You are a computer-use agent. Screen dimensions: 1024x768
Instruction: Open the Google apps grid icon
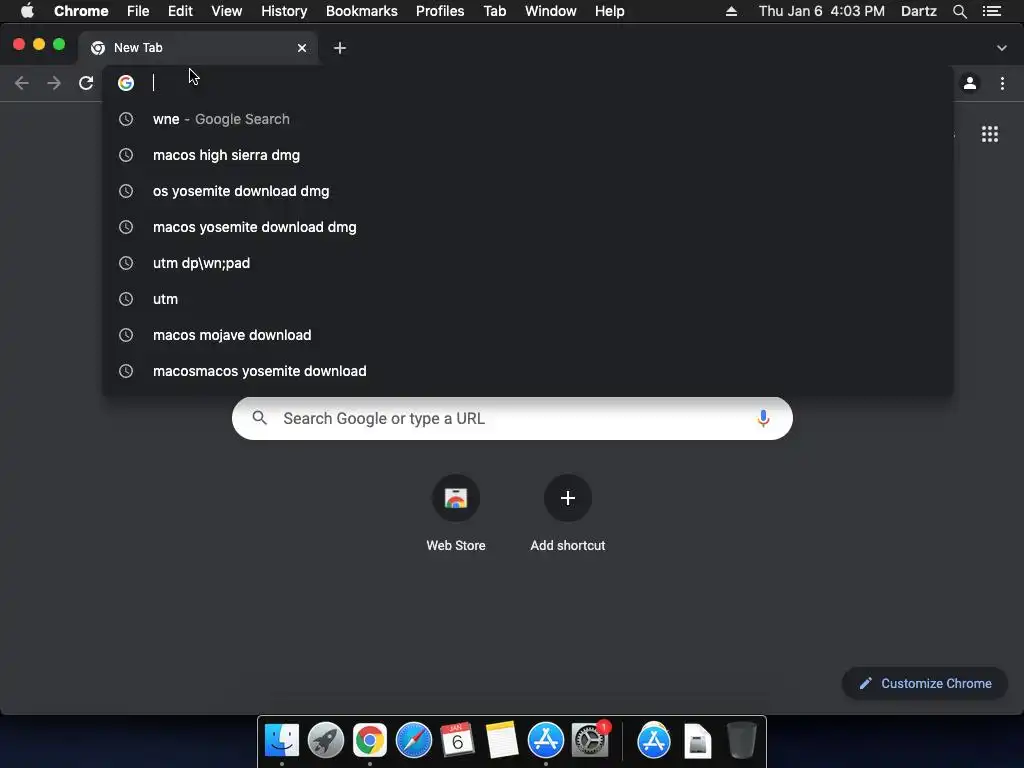pos(990,134)
